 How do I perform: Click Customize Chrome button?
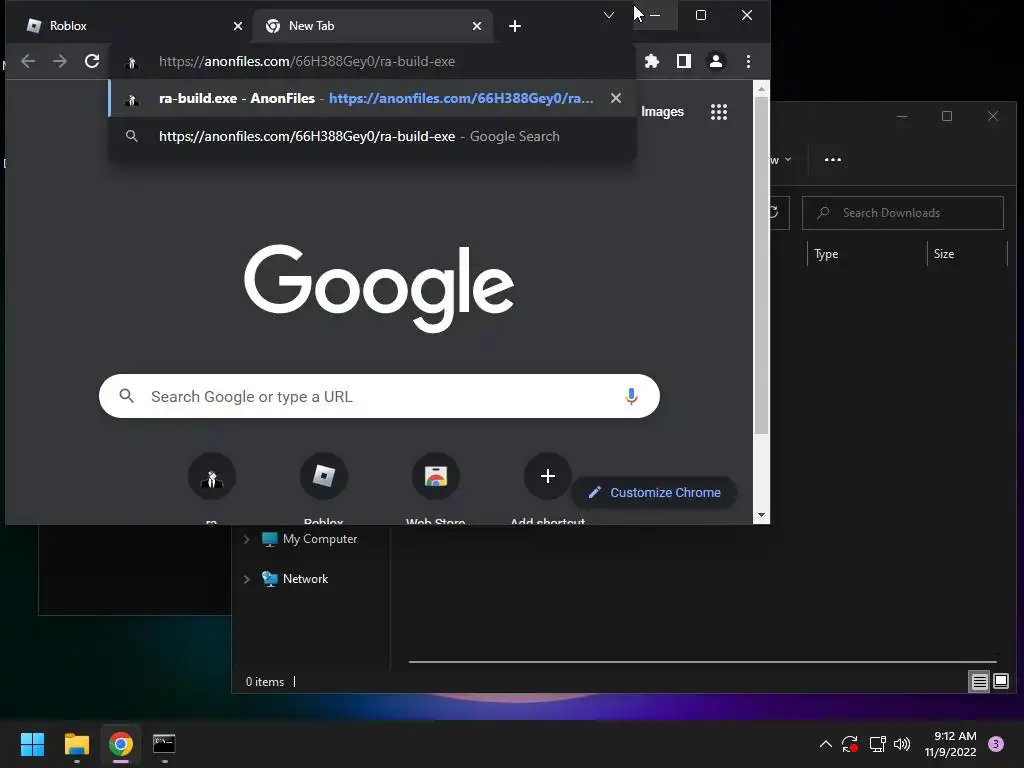[654, 492]
